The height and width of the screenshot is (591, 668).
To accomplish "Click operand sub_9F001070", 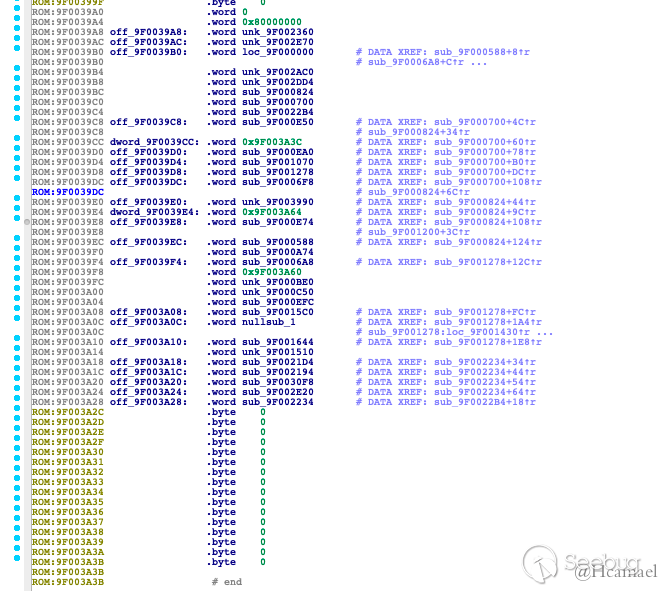I will click(x=278, y=162).
